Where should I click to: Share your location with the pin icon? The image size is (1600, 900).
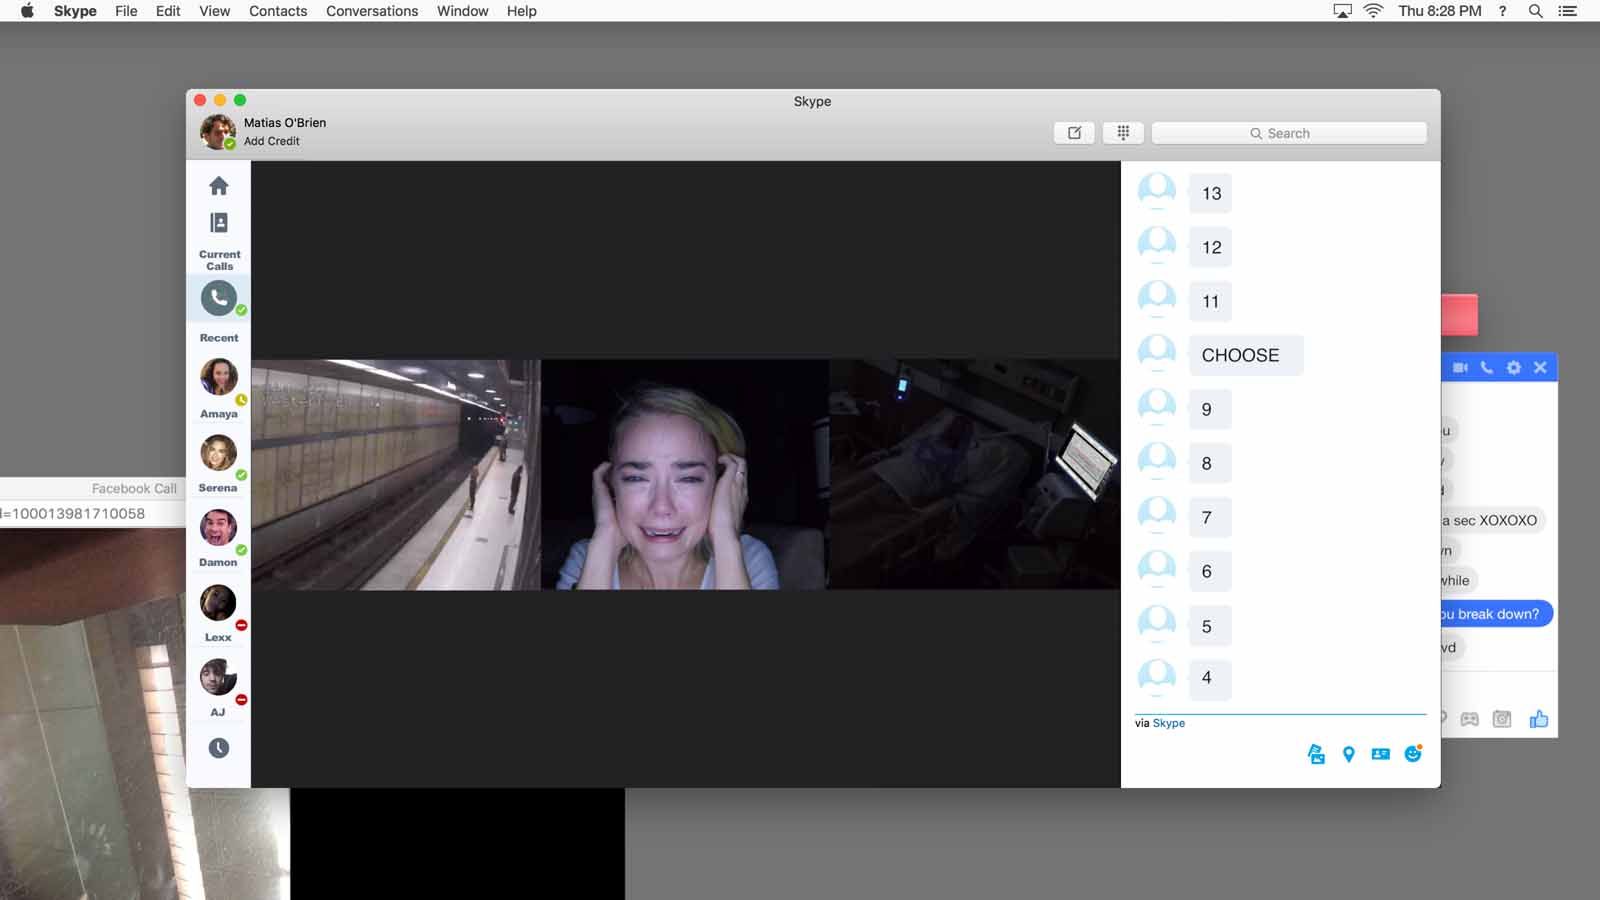pyautogui.click(x=1348, y=754)
